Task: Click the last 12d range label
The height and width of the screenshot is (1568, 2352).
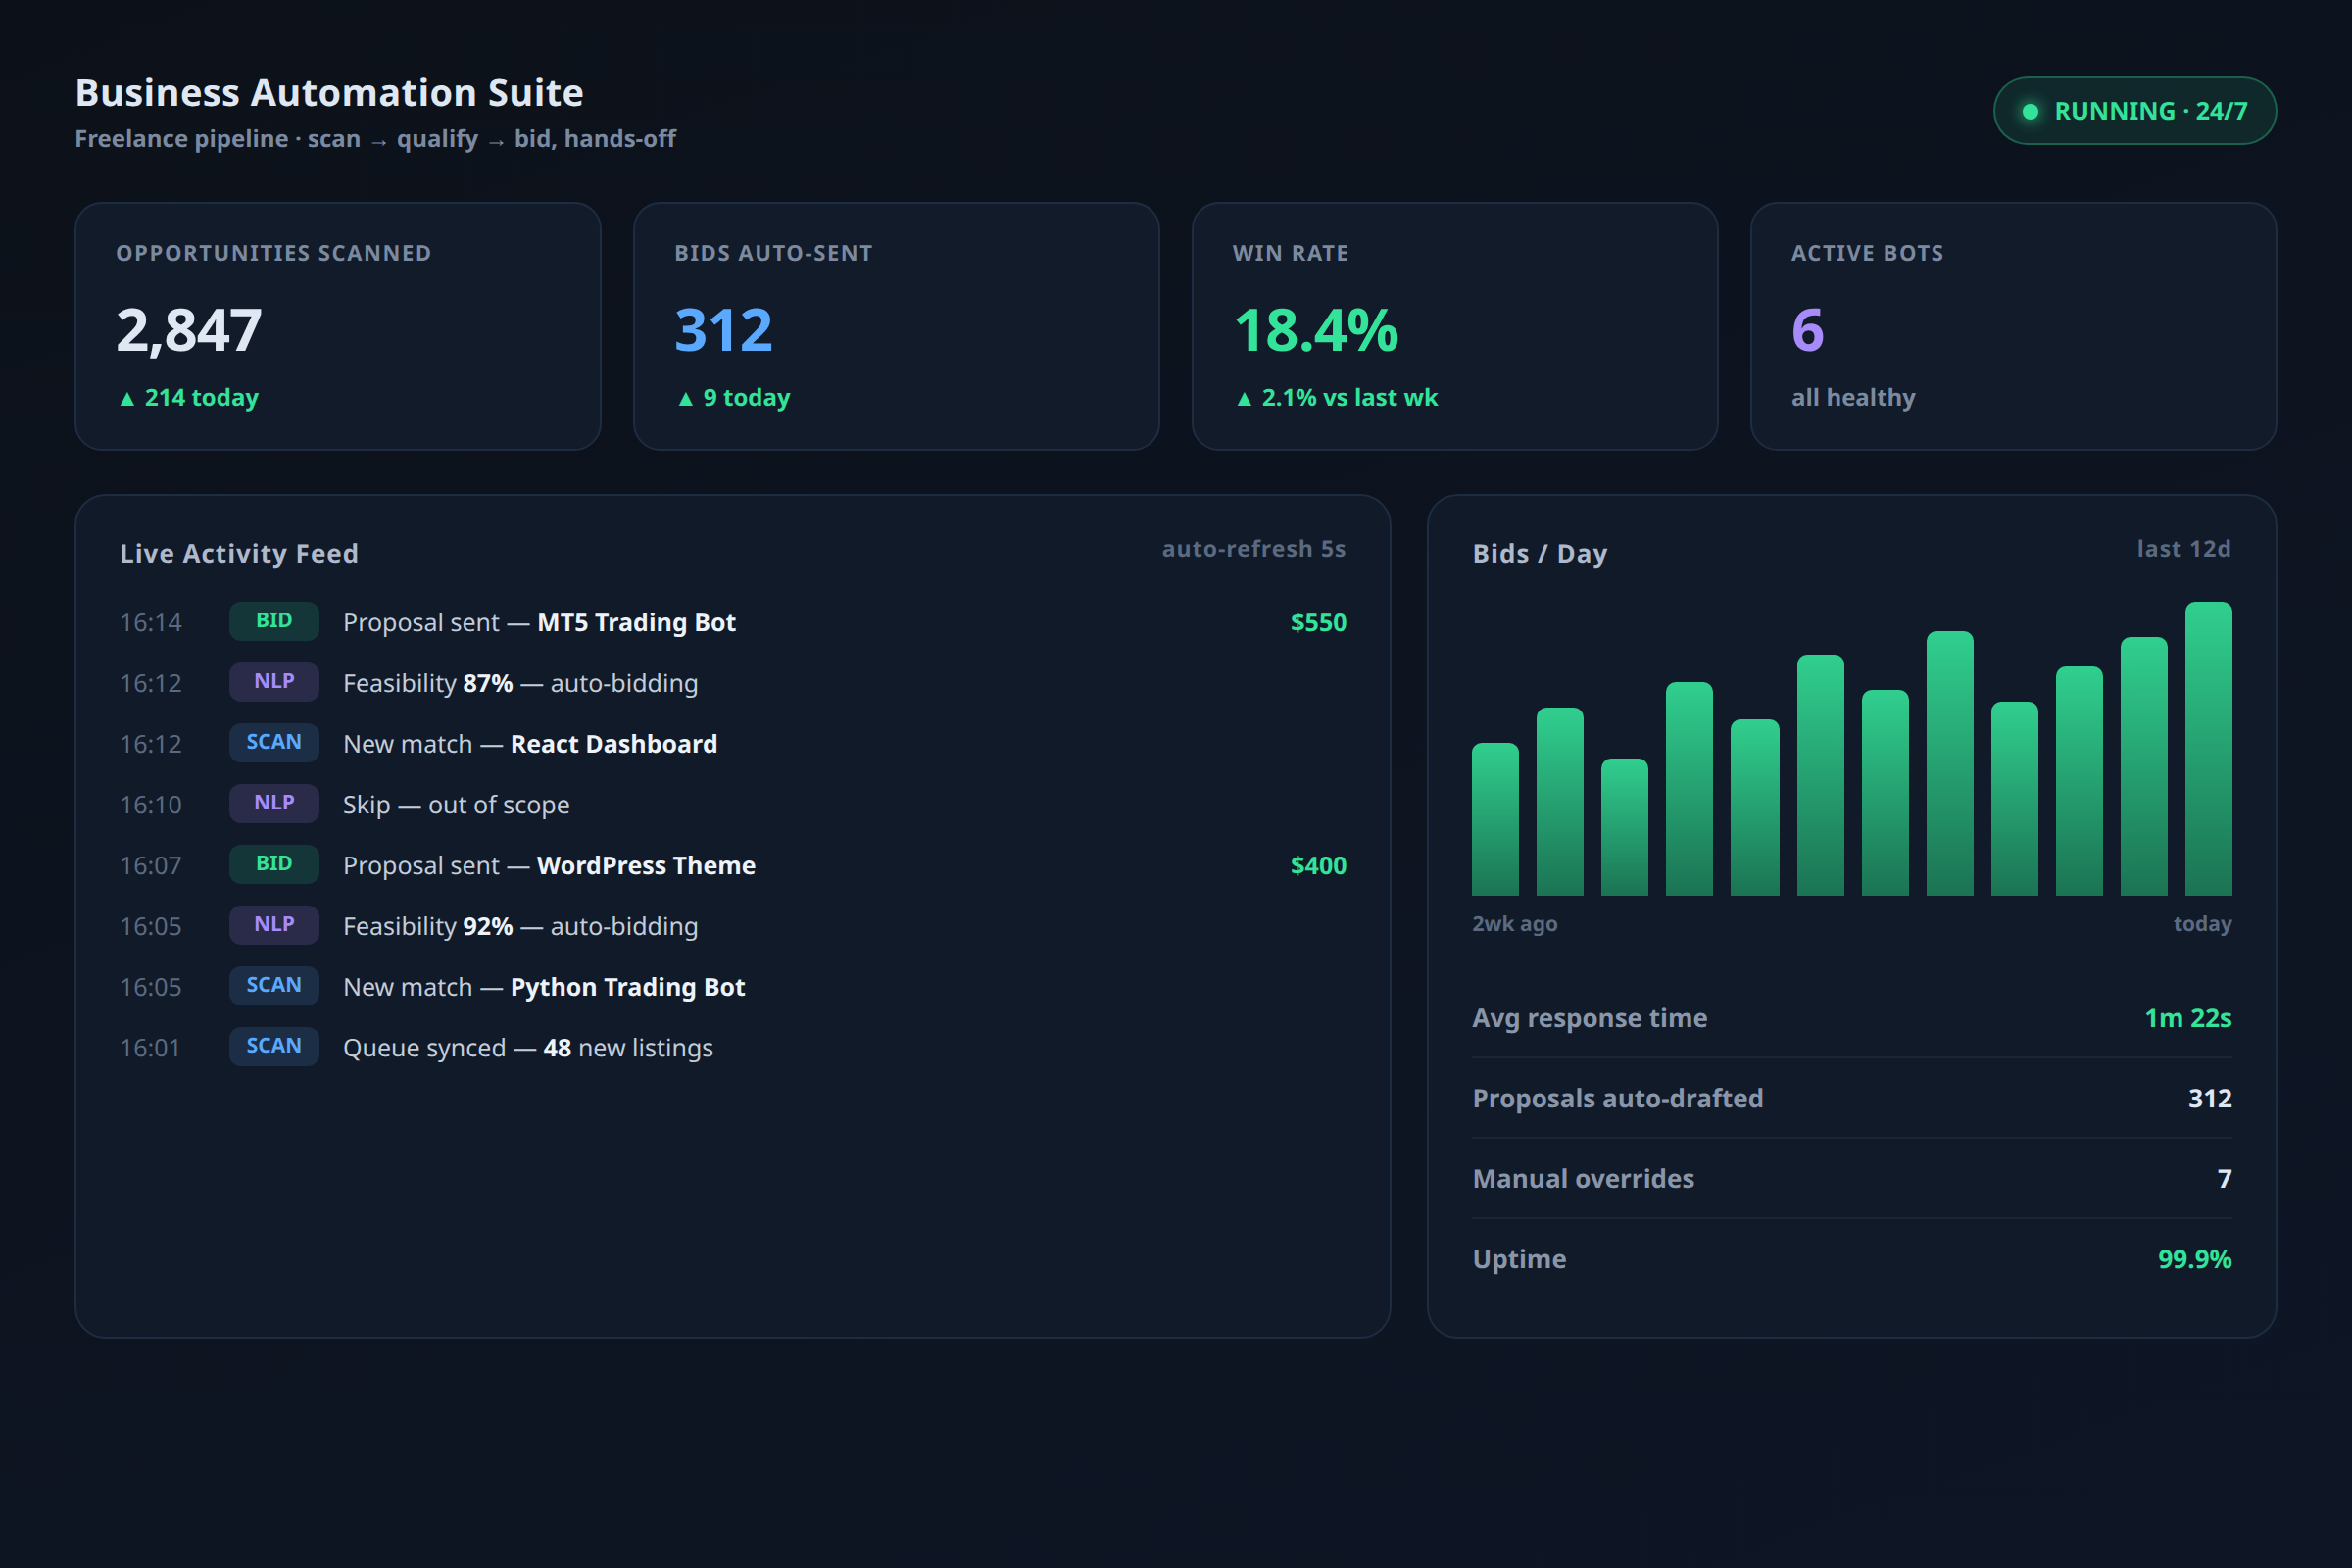Action: pyautogui.click(x=2184, y=549)
